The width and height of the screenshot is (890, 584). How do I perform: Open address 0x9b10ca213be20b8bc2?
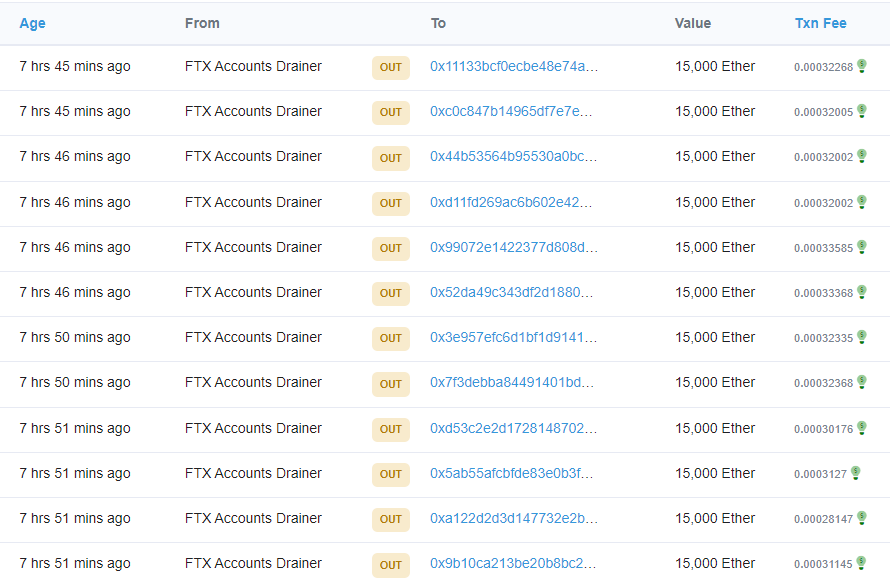pyautogui.click(x=508, y=563)
